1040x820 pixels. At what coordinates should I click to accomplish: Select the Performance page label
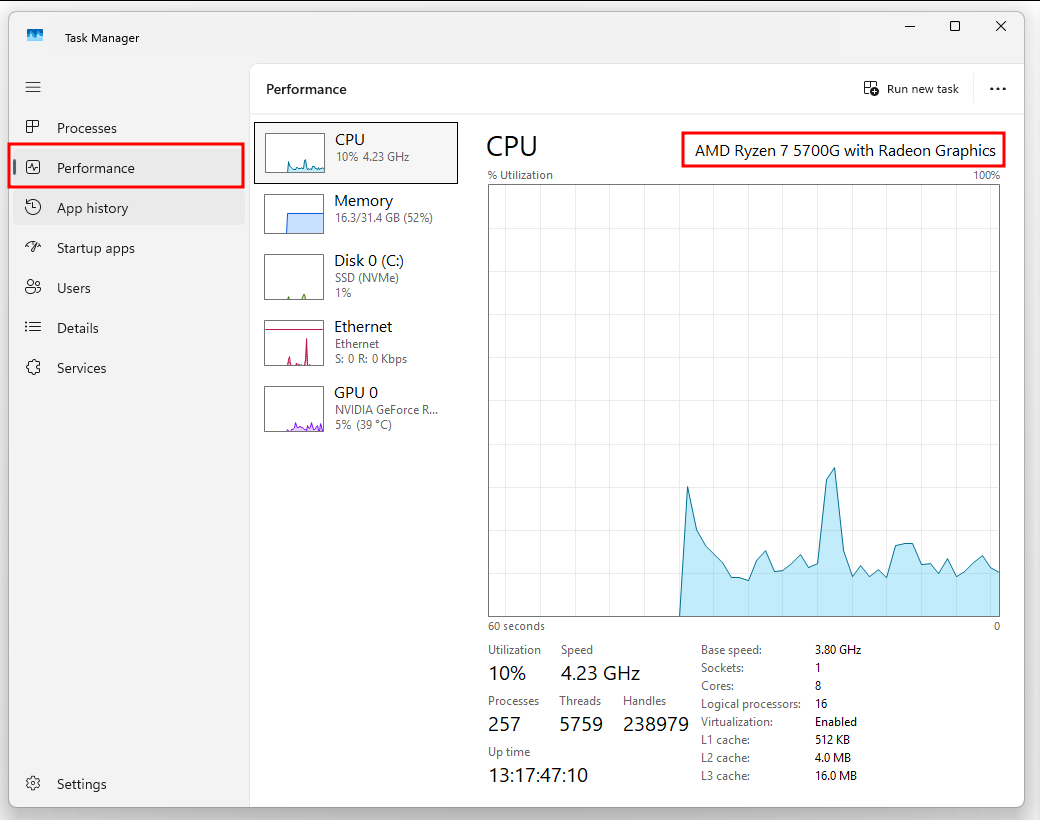[x=96, y=168]
